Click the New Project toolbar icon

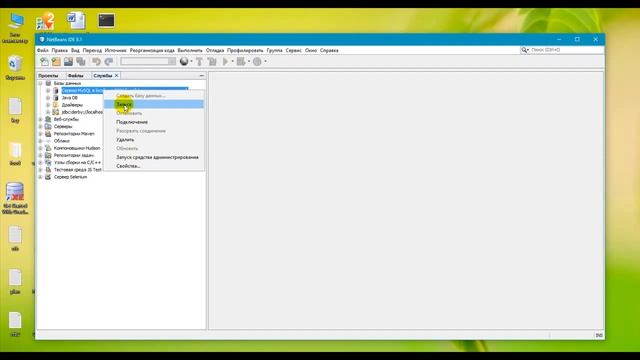coord(56,62)
